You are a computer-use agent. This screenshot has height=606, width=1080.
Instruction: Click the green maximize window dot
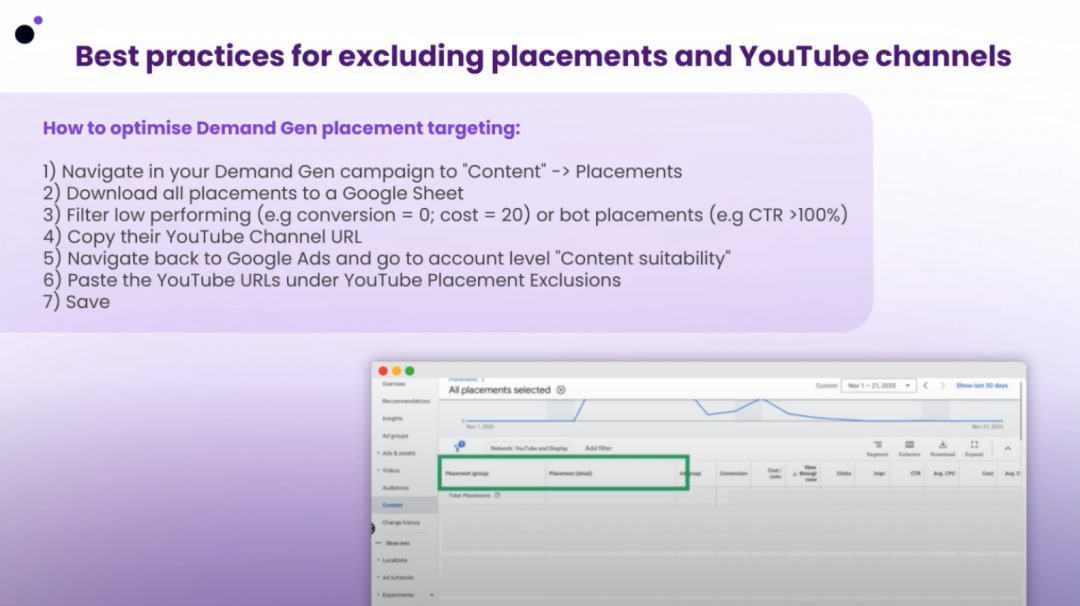(x=410, y=370)
